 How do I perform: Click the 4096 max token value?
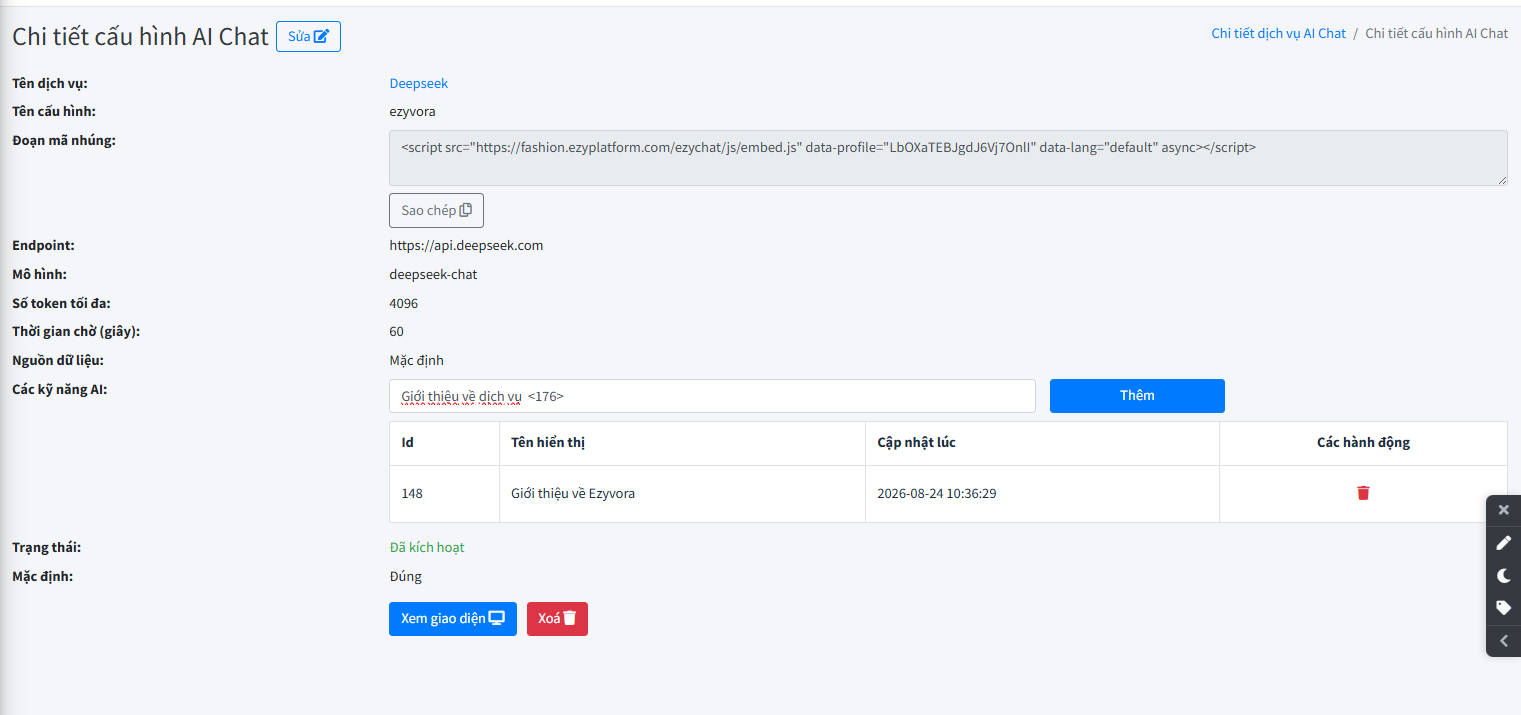pyautogui.click(x=403, y=303)
